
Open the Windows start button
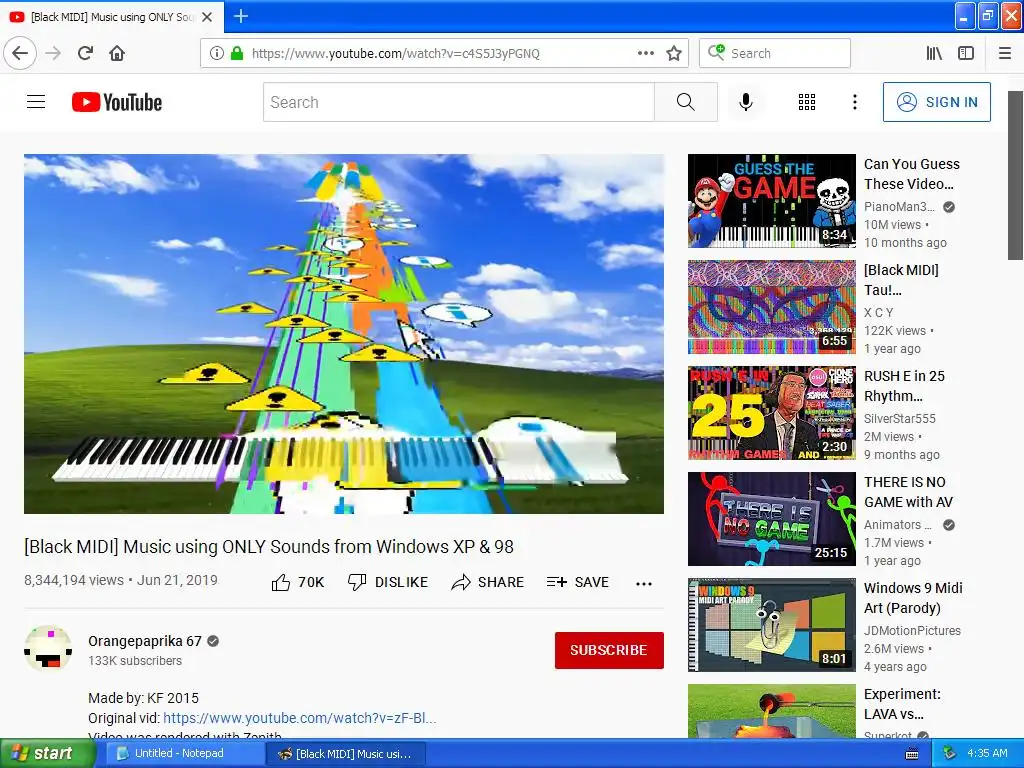(47, 753)
